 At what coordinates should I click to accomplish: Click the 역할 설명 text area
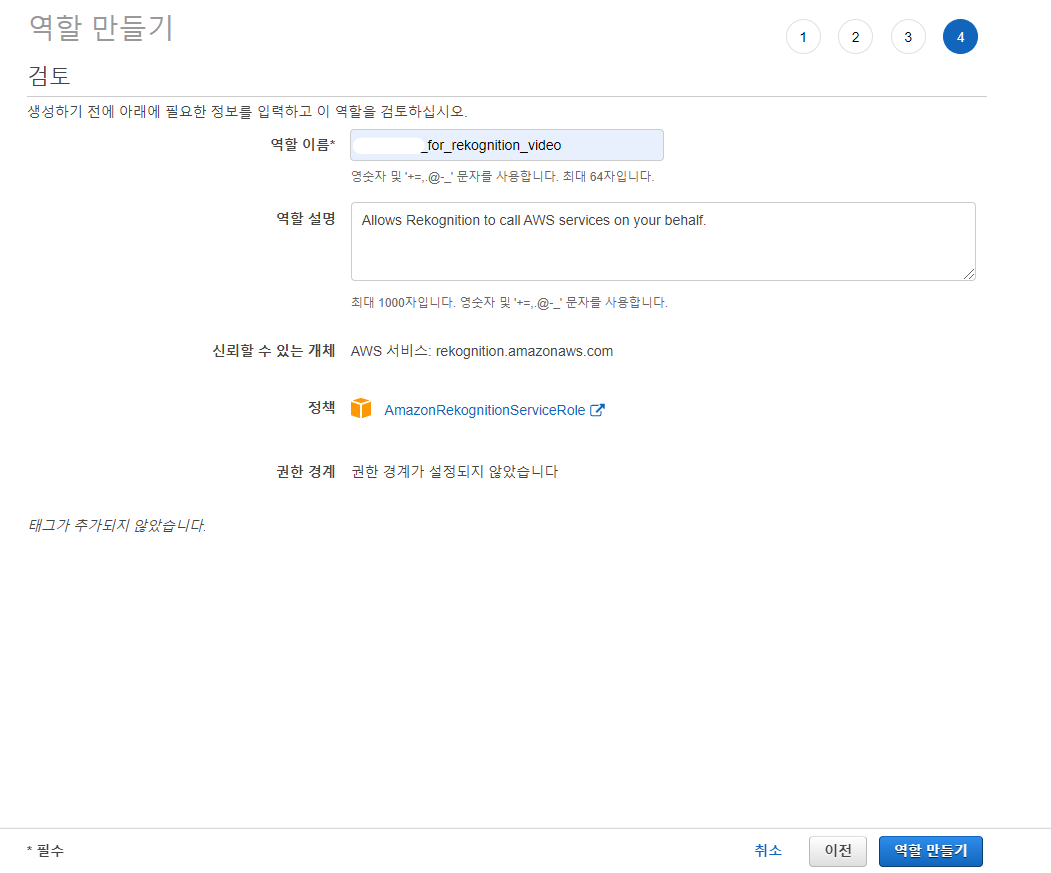pyautogui.click(x=663, y=241)
